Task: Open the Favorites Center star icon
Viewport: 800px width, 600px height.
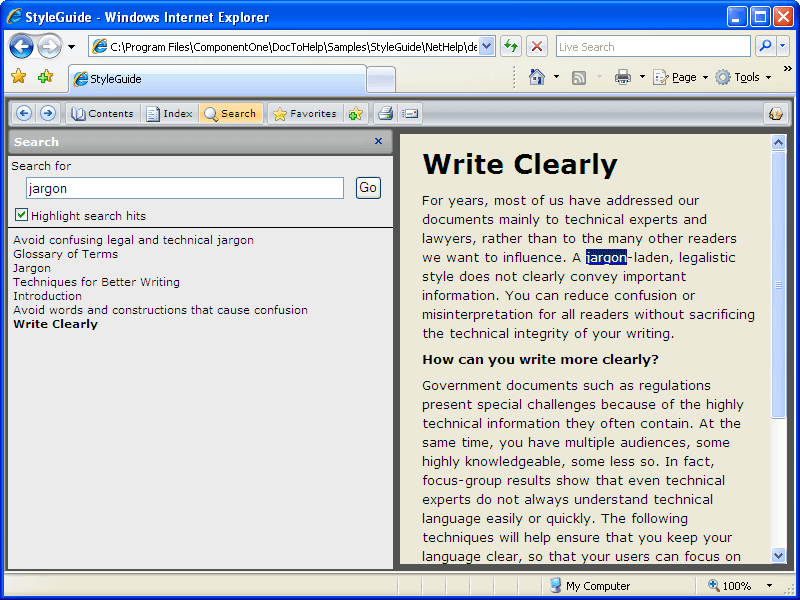Action: (18, 77)
